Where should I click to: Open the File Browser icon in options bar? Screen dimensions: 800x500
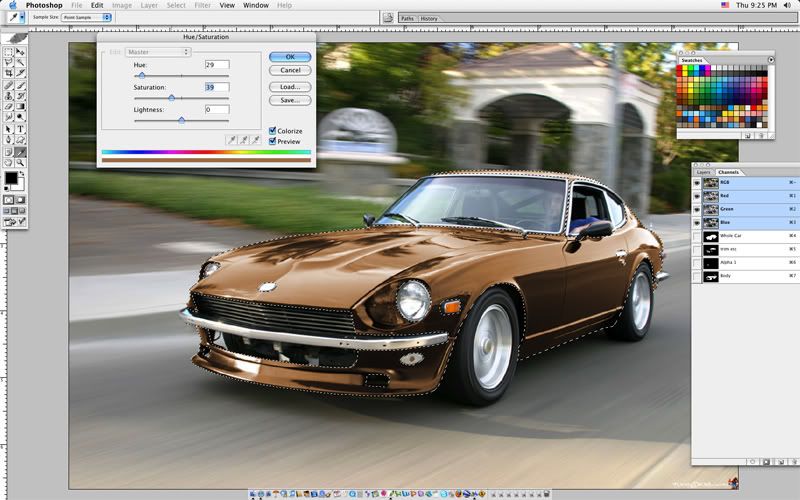[x=387, y=18]
